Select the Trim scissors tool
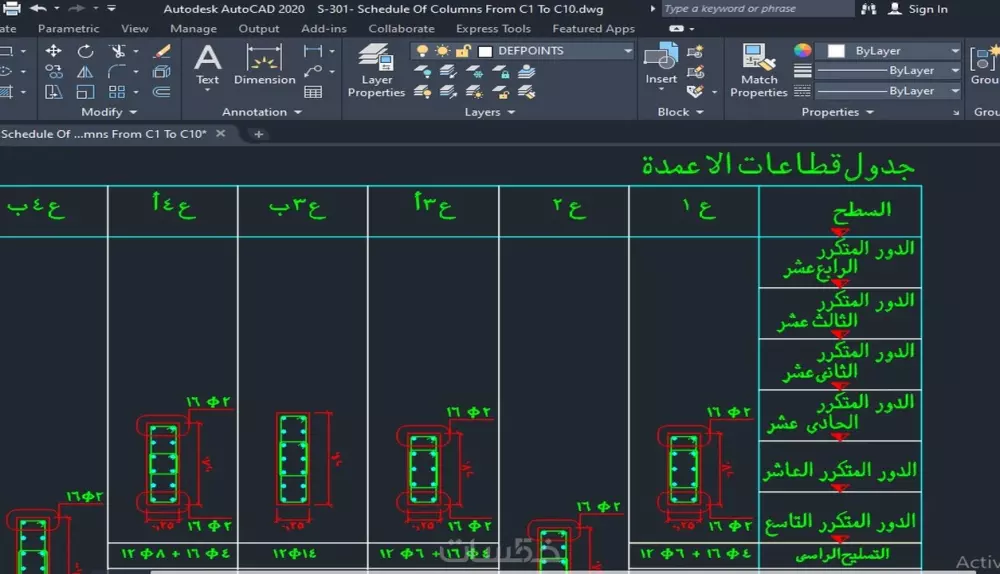Viewport: 1000px width, 574px height. pyautogui.click(x=117, y=50)
